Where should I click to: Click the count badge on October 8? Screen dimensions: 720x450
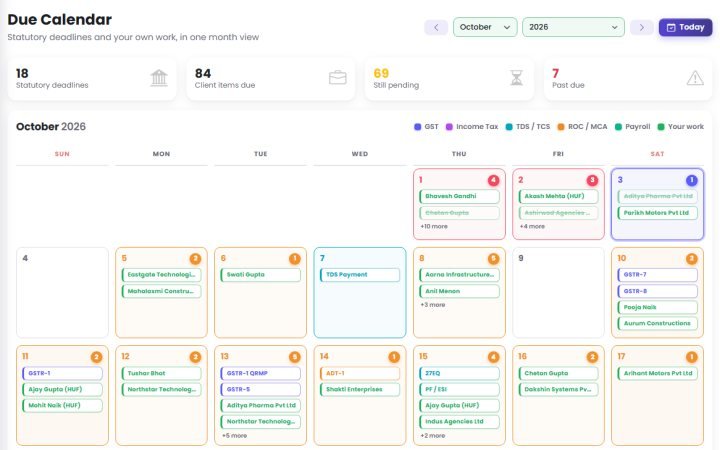point(493,259)
